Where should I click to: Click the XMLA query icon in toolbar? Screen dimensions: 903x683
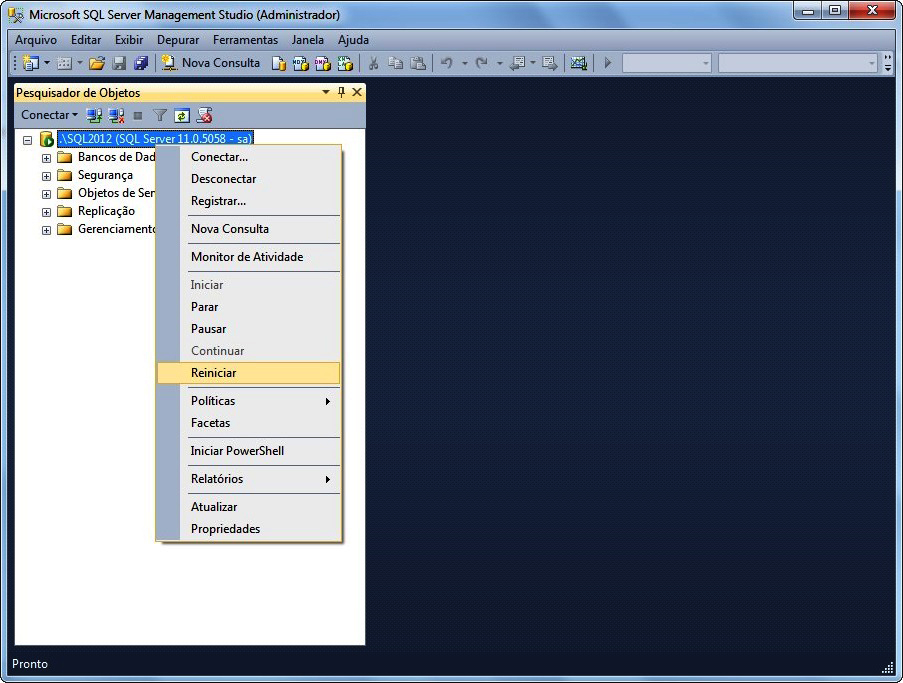[345, 63]
